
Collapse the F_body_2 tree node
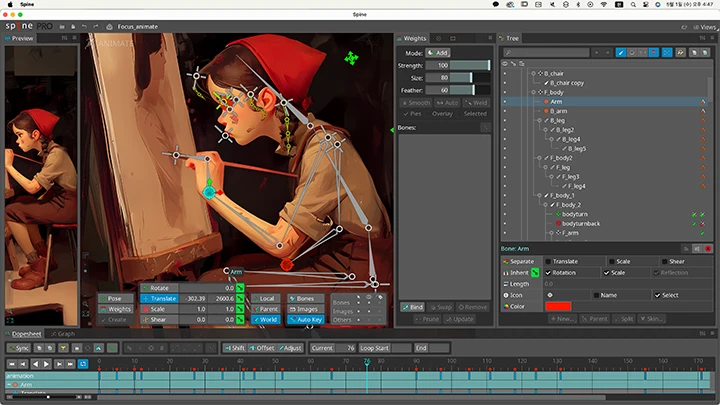click(546, 205)
